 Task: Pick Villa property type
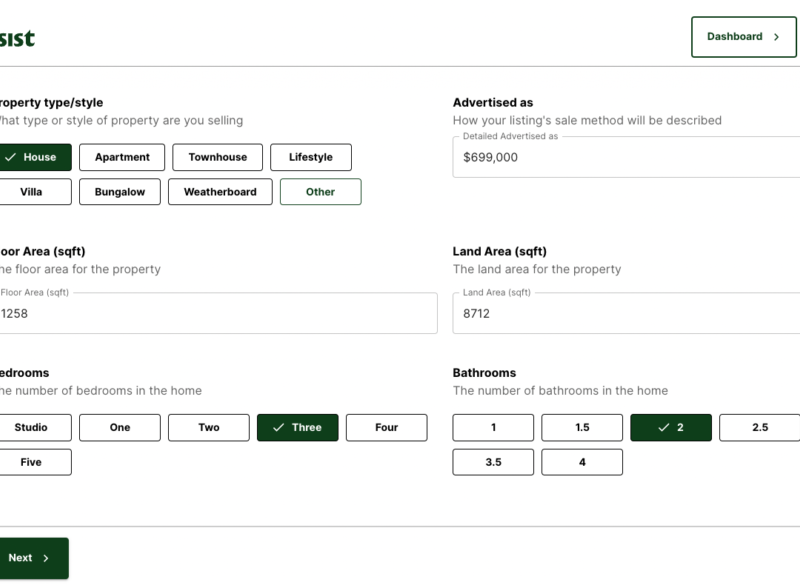coord(34,192)
